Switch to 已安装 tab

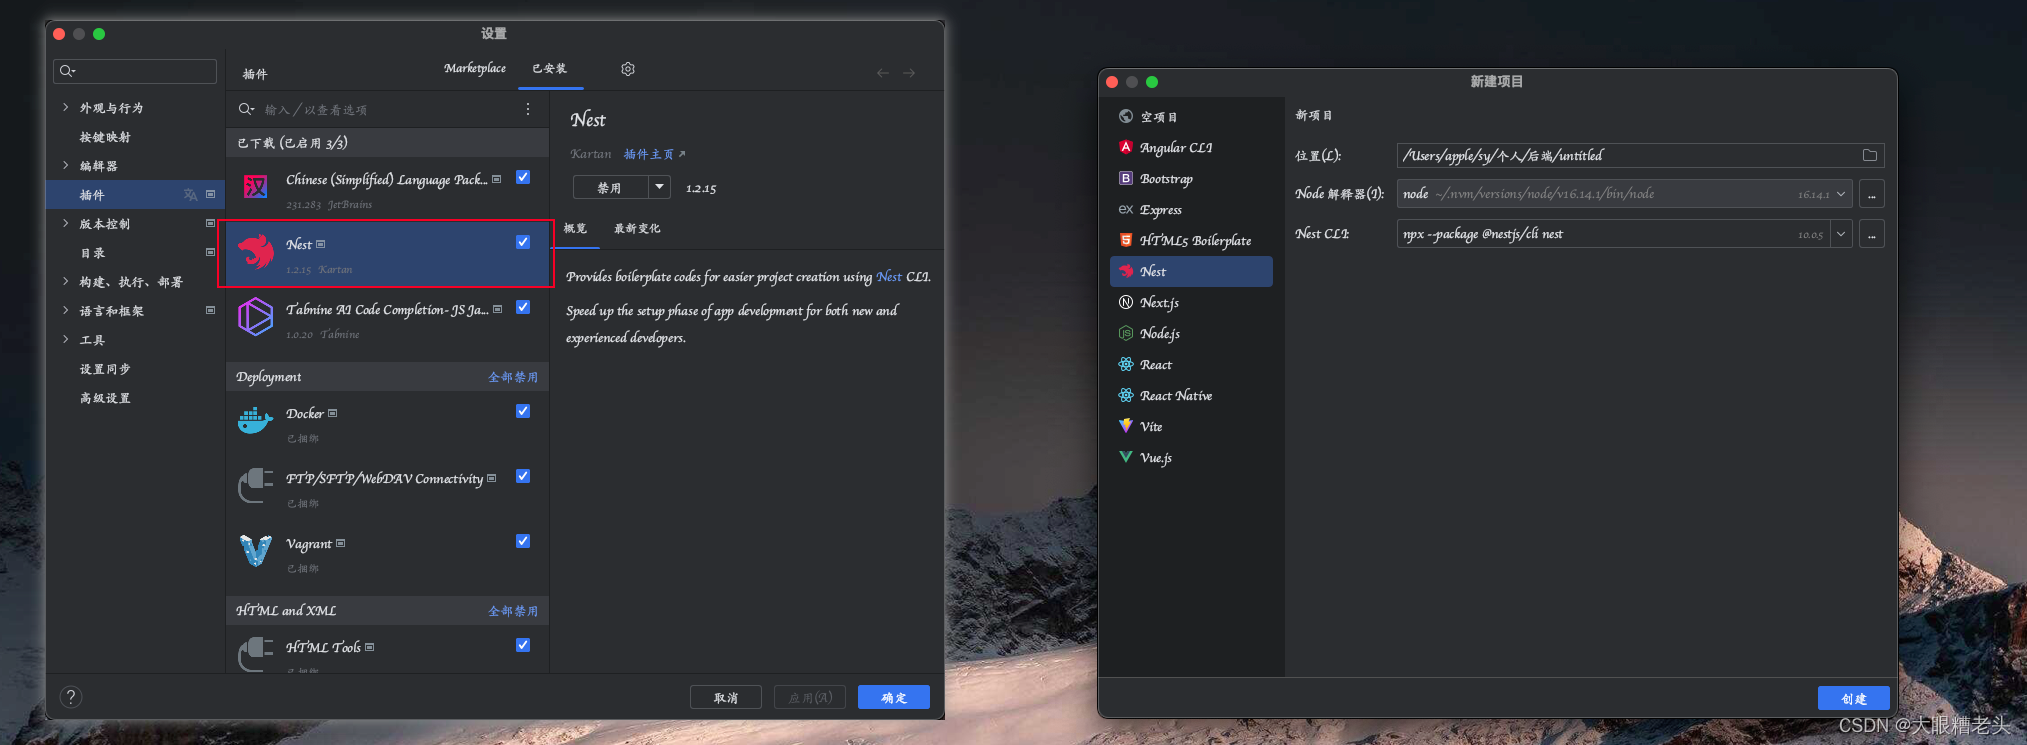550,68
